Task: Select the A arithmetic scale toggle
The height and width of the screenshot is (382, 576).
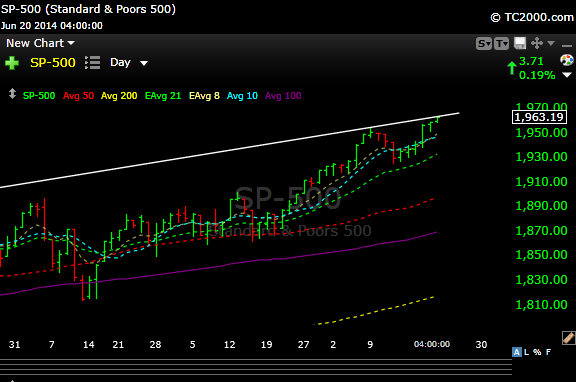Action: [x=517, y=352]
